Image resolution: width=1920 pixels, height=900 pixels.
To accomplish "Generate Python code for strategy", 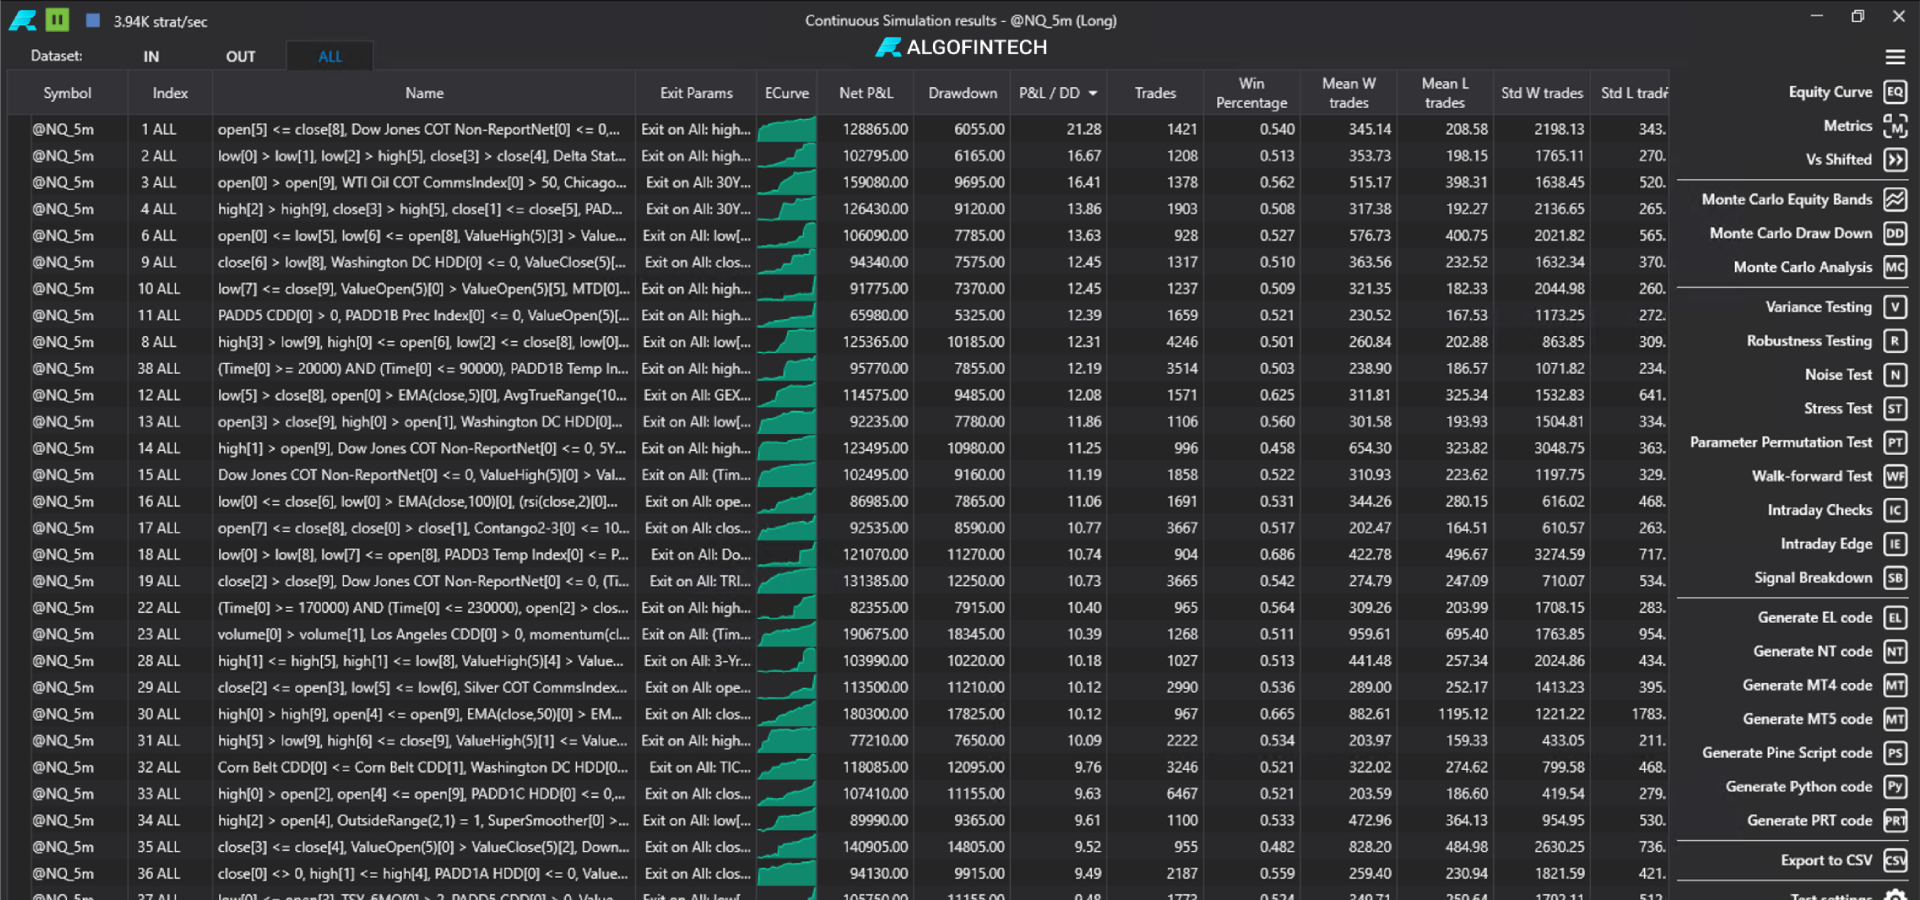I will [x=1800, y=786].
